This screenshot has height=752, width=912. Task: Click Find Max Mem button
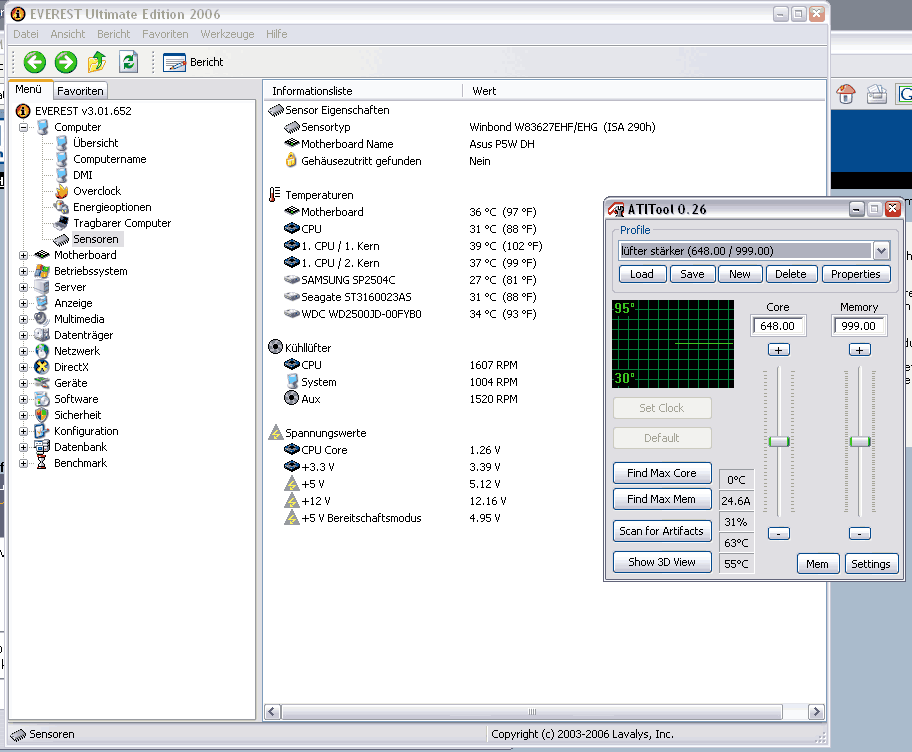(662, 499)
